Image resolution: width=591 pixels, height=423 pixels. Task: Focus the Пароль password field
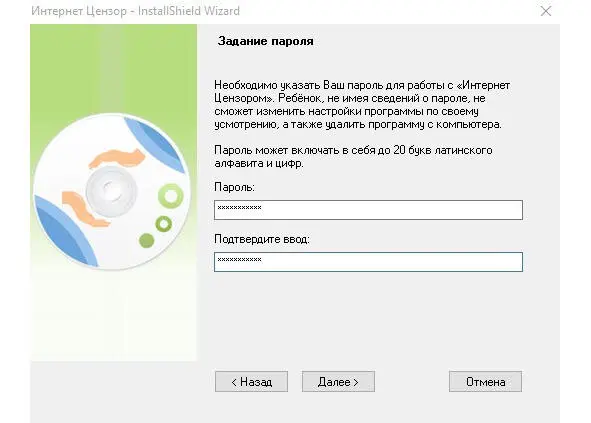[368, 210]
